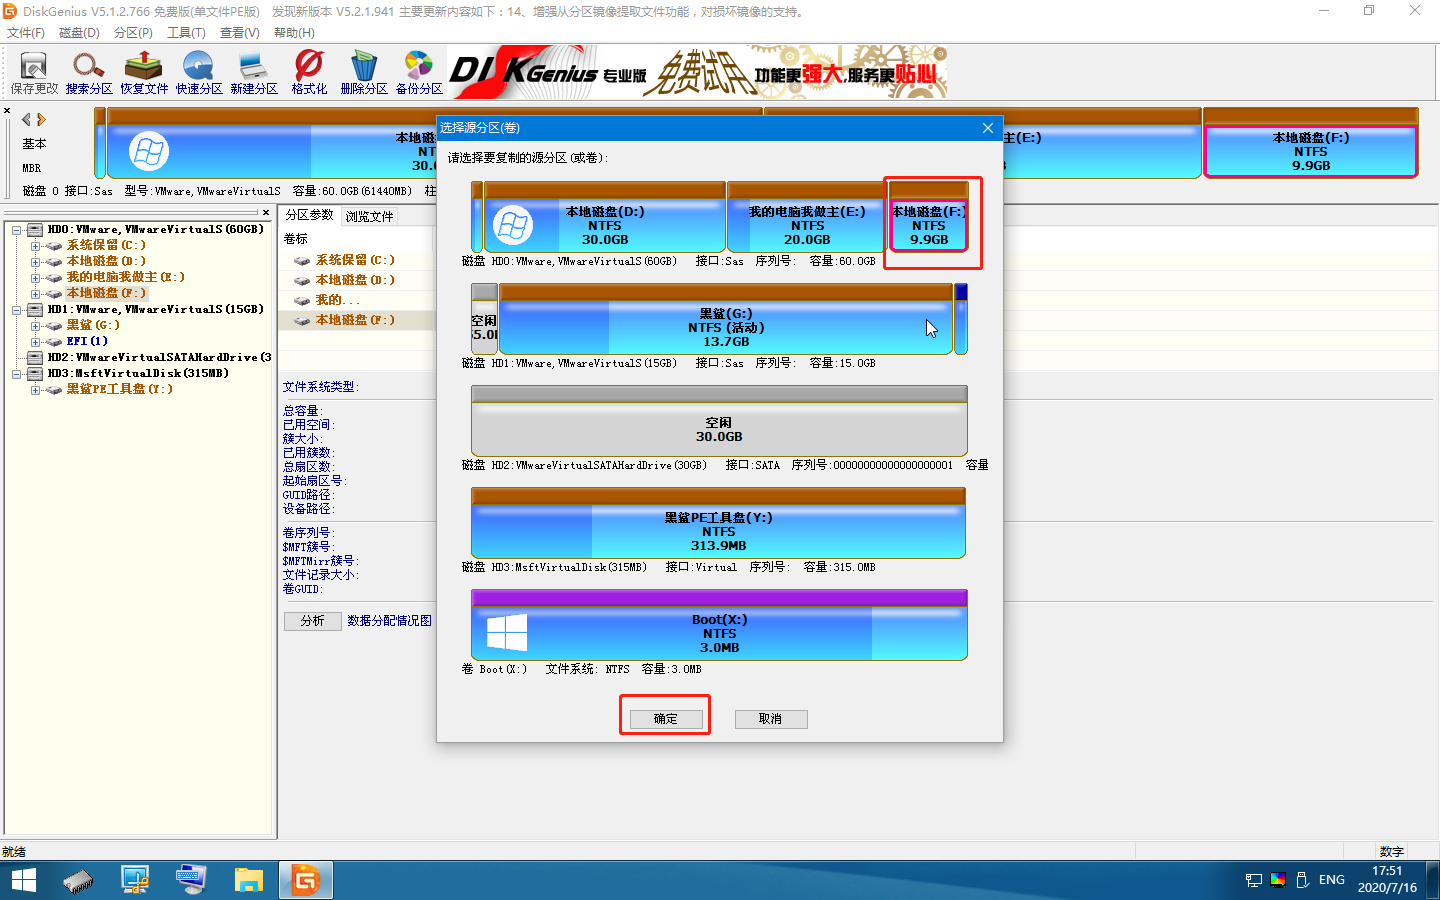
Task: Click the Format (格式化) toolbar icon
Action: click(309, 73)
